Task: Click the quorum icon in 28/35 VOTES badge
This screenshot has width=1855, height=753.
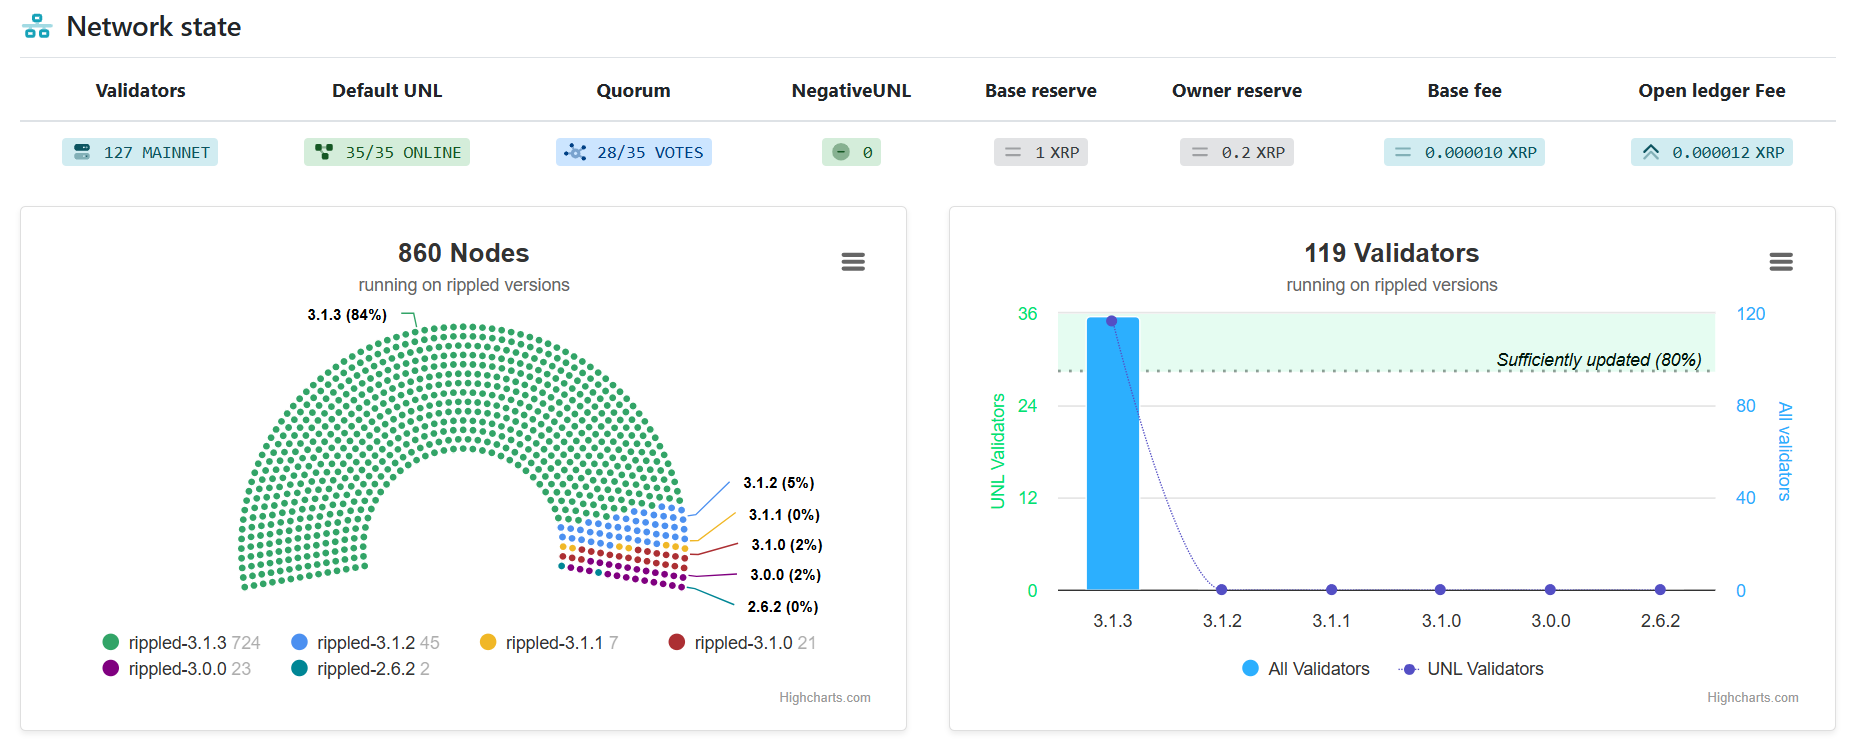Action: pos(575,152)
